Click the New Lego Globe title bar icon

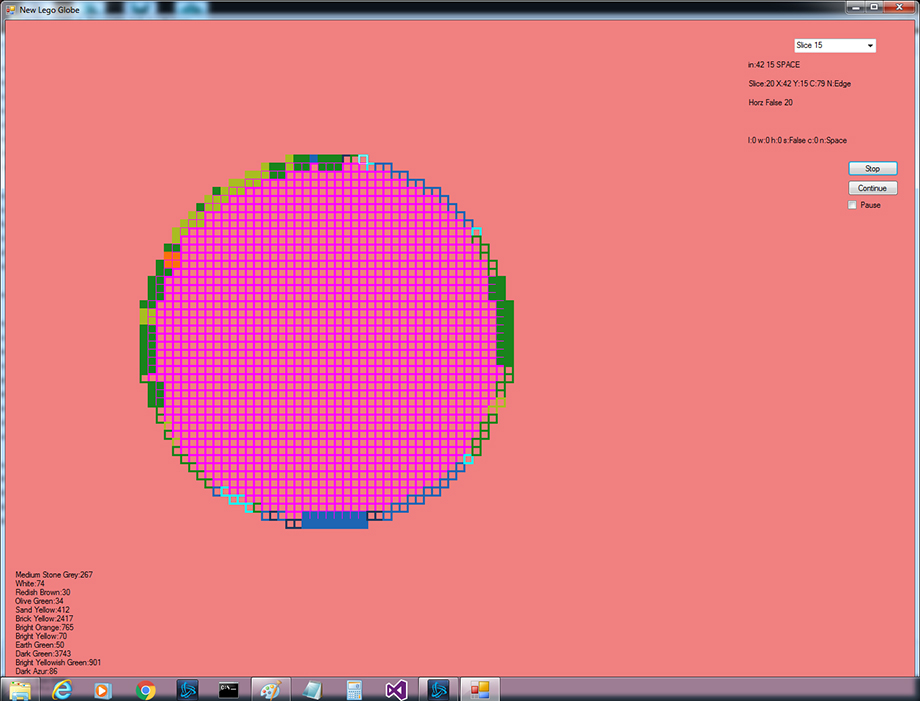(10, 8)
